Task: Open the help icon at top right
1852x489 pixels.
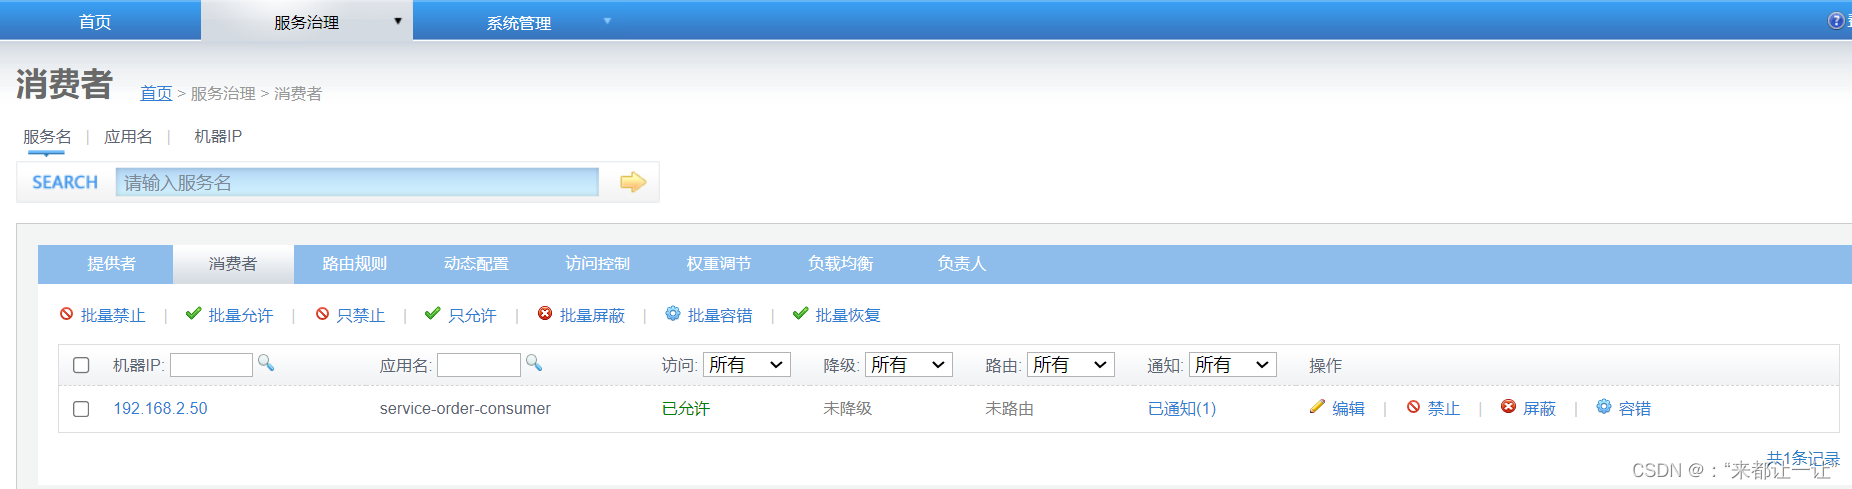Action: (1836, 21)
